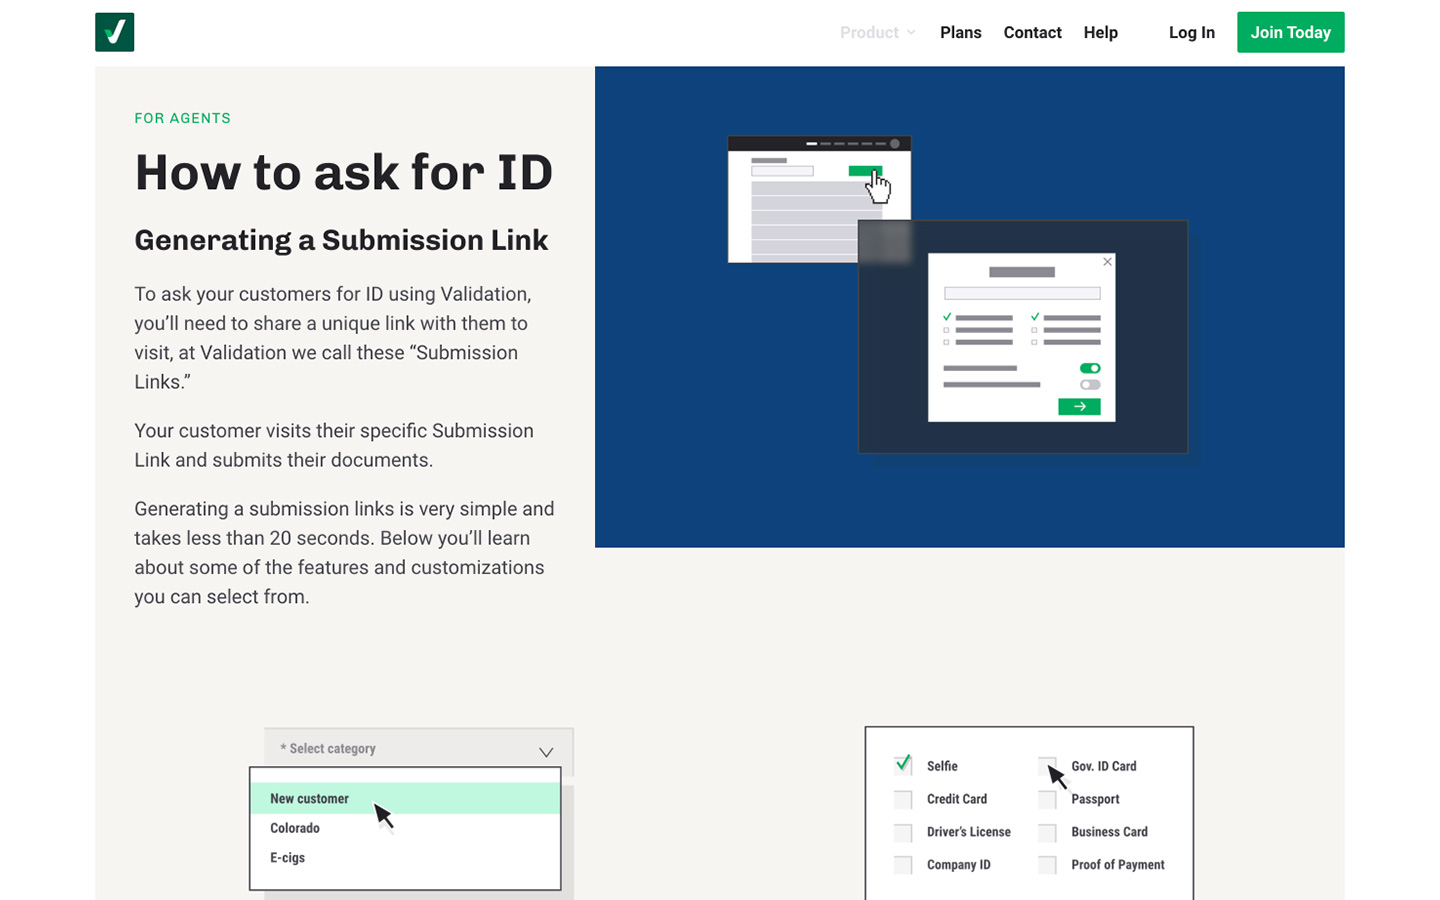Choose New customer from the category list
1440x900 pixels.
pos(405,798)
